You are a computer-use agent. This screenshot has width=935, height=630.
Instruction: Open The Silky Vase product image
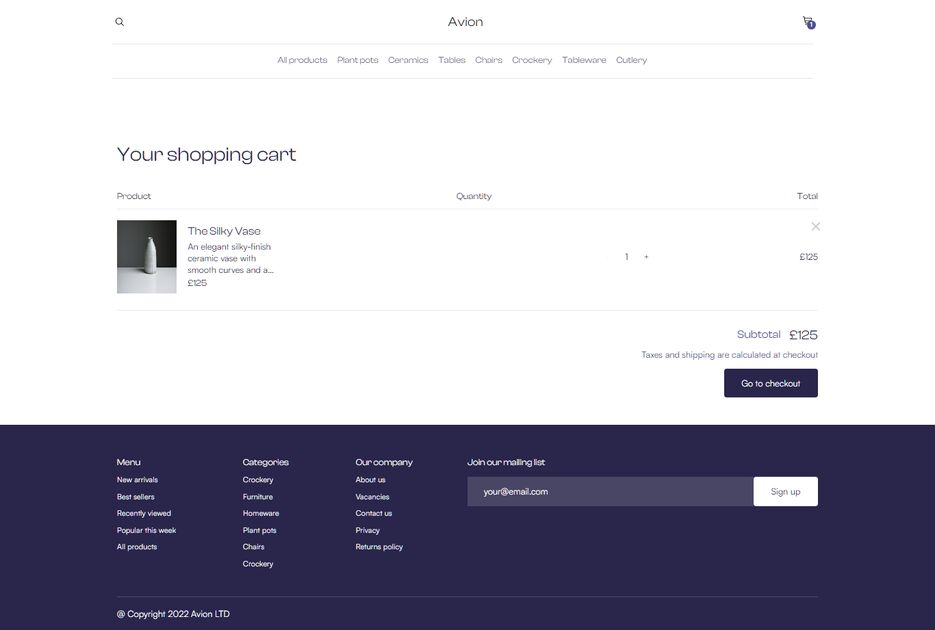(147, 257)
